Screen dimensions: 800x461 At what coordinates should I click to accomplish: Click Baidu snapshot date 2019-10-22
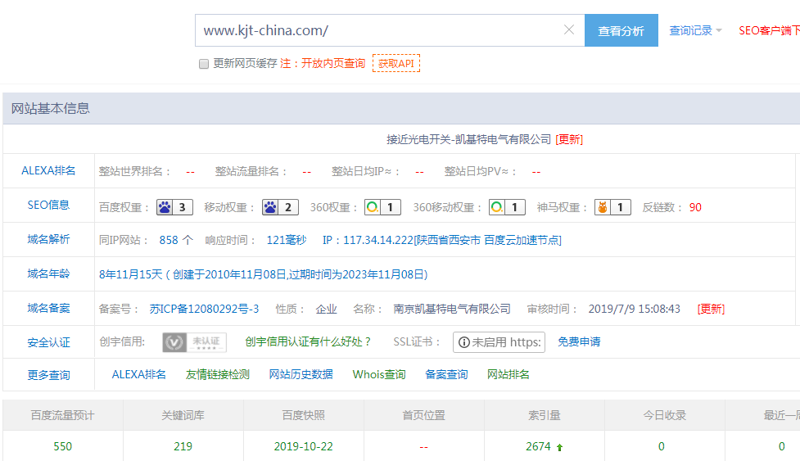[304, 447]
